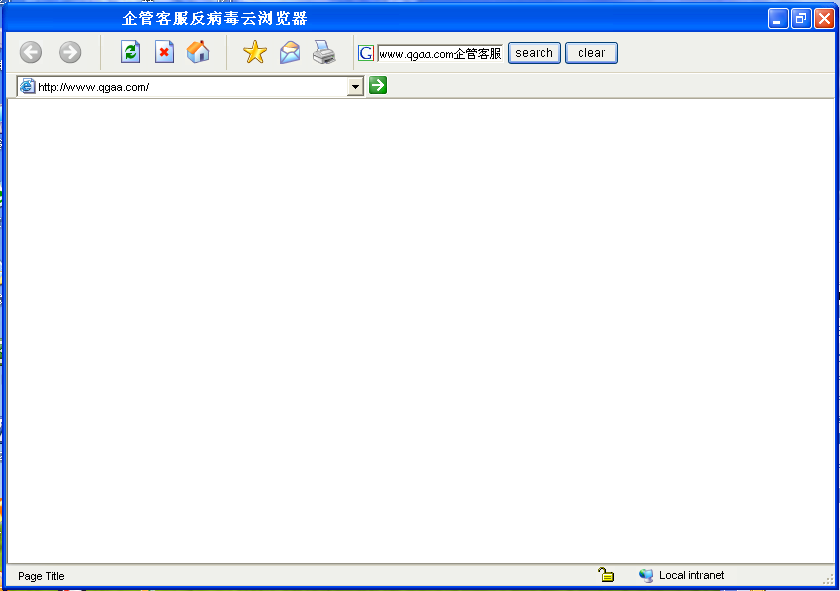Click the IE page icon in address bar
840x591 pixels.
point(27,86)
